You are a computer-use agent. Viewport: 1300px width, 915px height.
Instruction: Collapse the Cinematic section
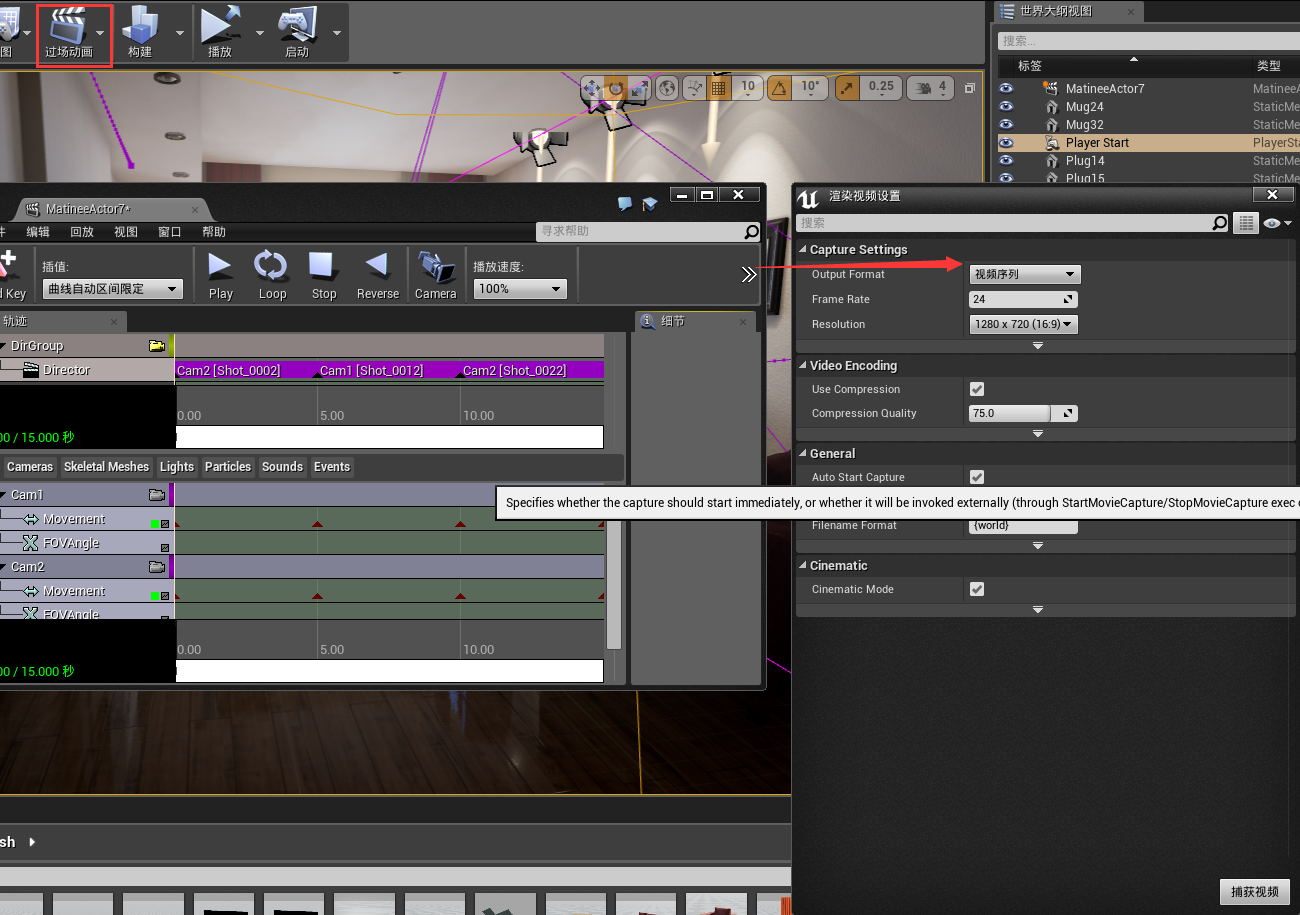pyautogui.click(x=802, y=566)
